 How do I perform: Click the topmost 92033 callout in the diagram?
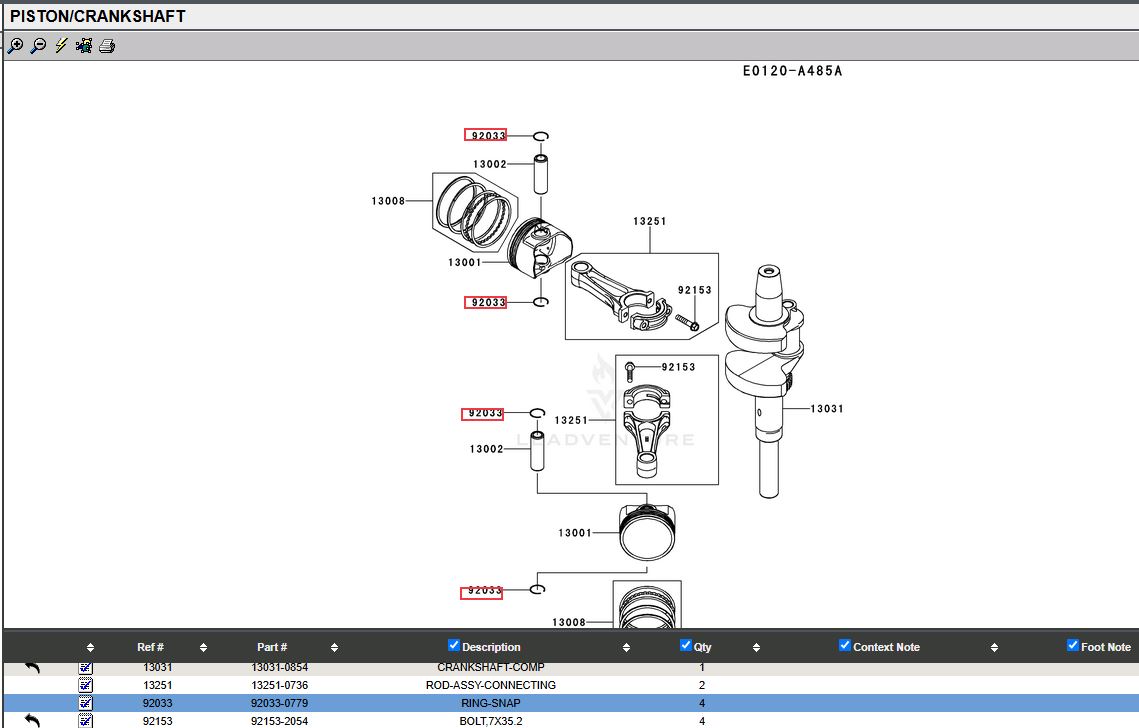tap(486, 135)
